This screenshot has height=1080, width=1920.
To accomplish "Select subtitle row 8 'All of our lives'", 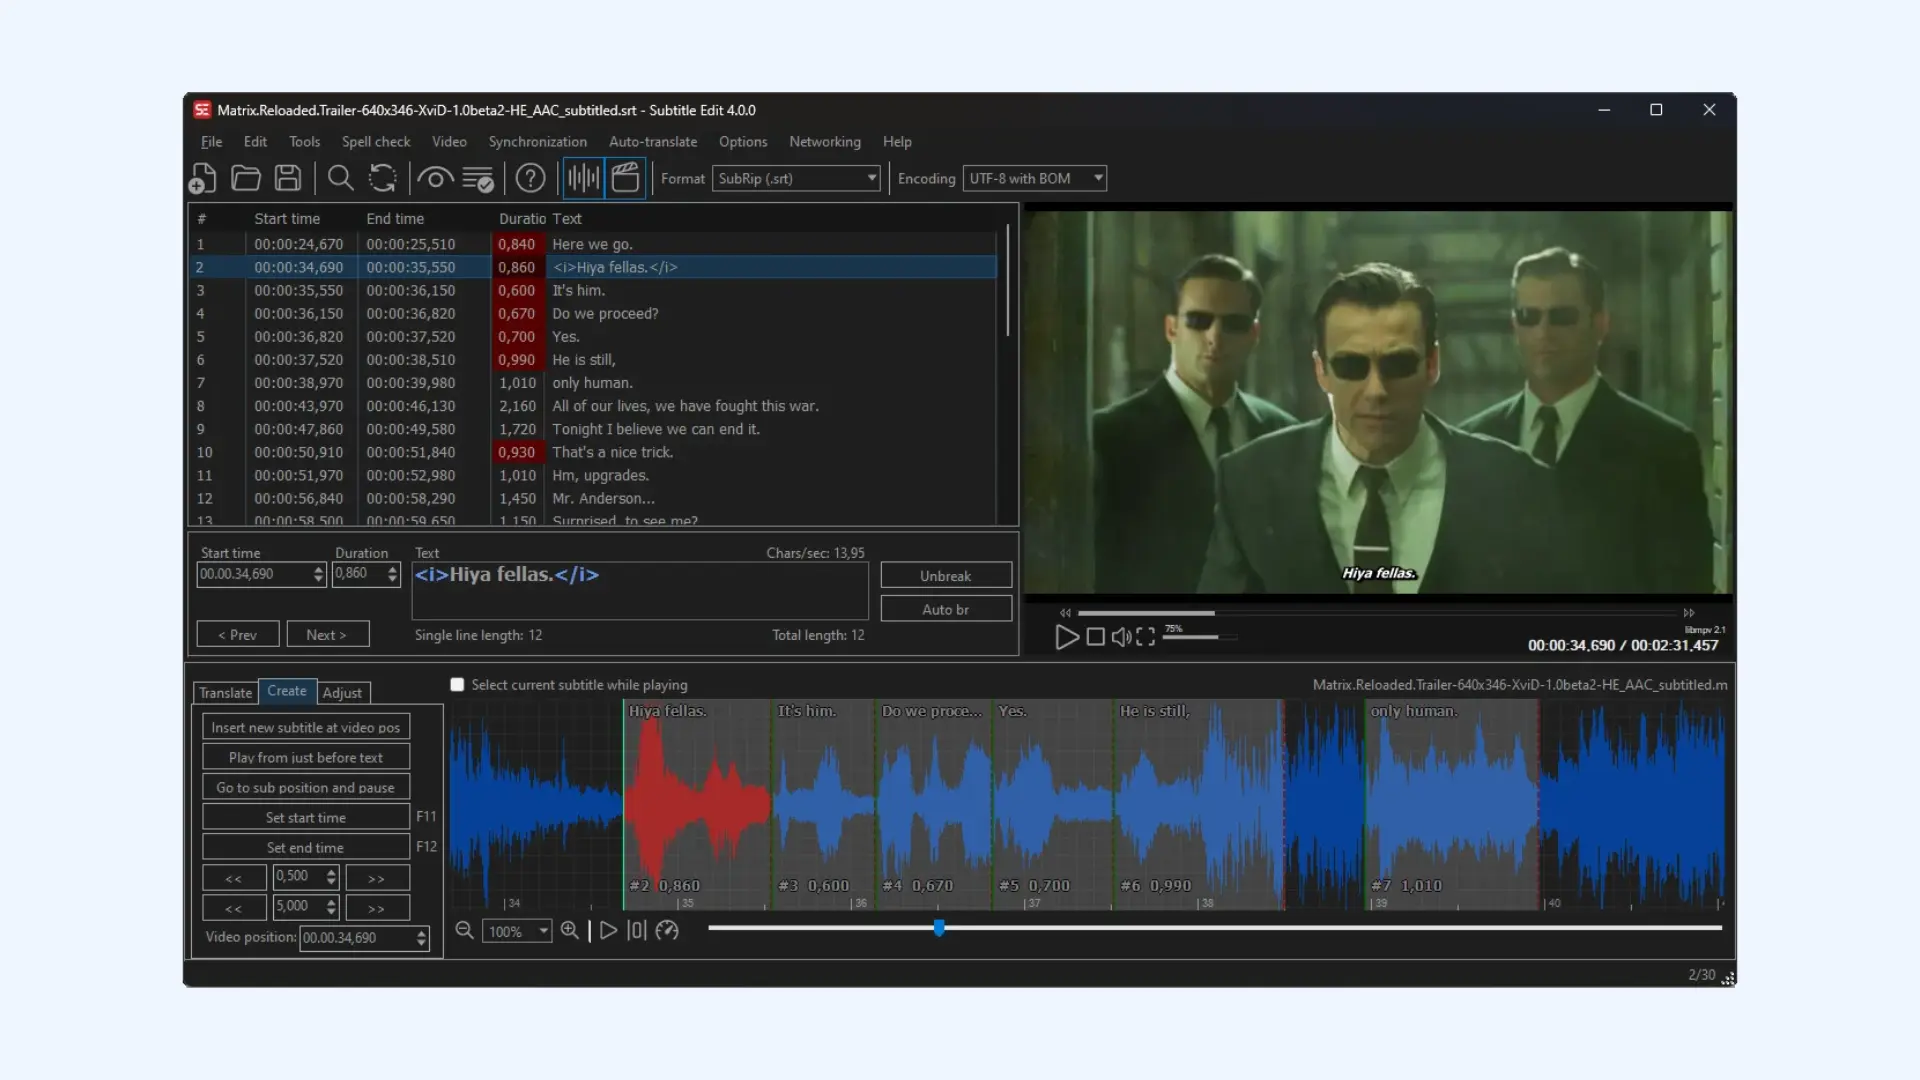I will point(593,406).
